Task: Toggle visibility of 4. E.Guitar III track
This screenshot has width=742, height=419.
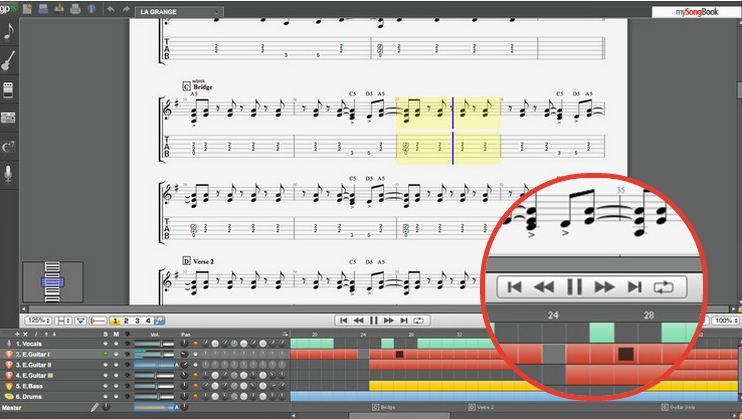Action: 127,375
